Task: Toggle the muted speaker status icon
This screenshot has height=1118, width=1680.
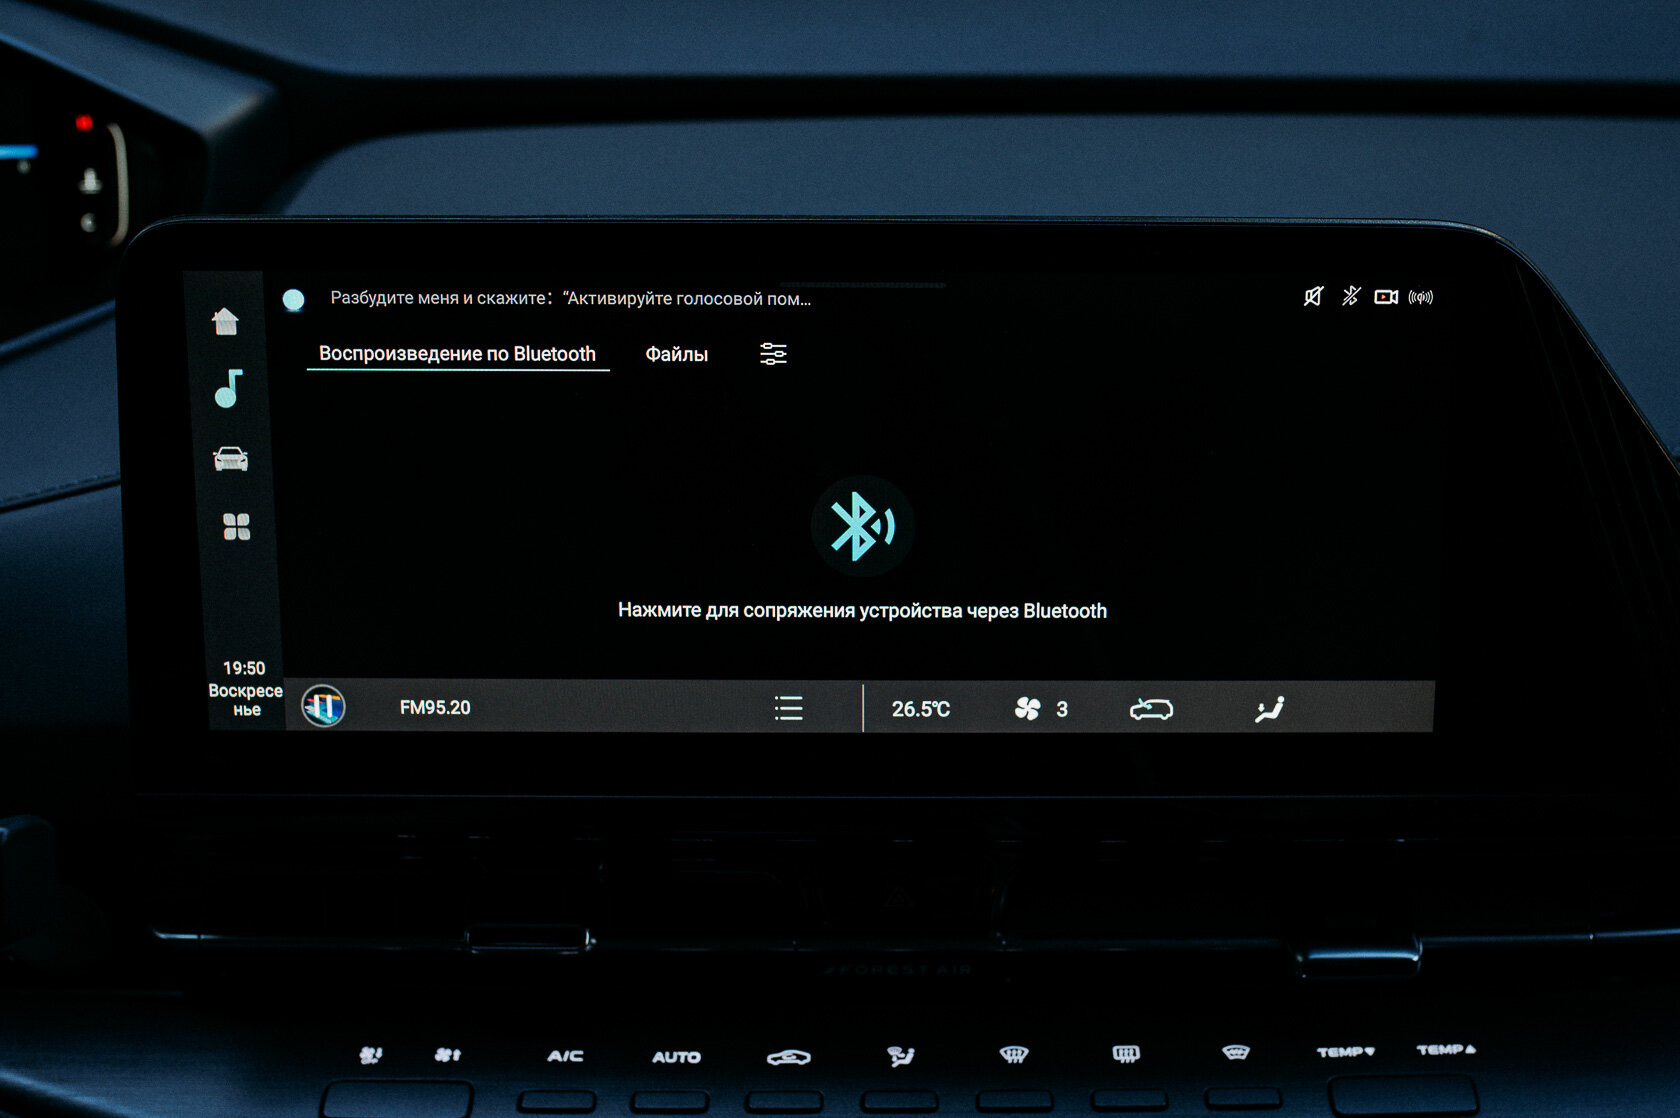Action: pyautogui.click(x=1313, y=296)
